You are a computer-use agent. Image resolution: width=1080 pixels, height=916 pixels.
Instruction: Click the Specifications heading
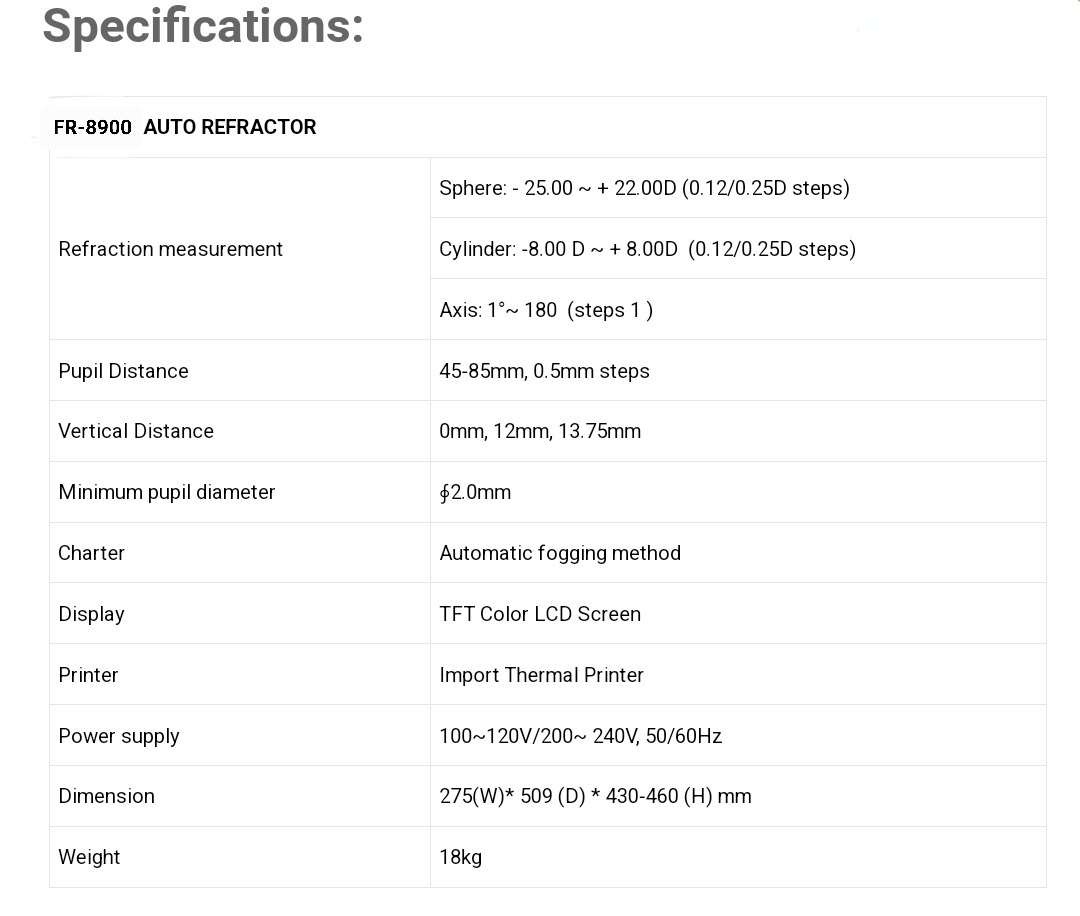click(203, 27)
